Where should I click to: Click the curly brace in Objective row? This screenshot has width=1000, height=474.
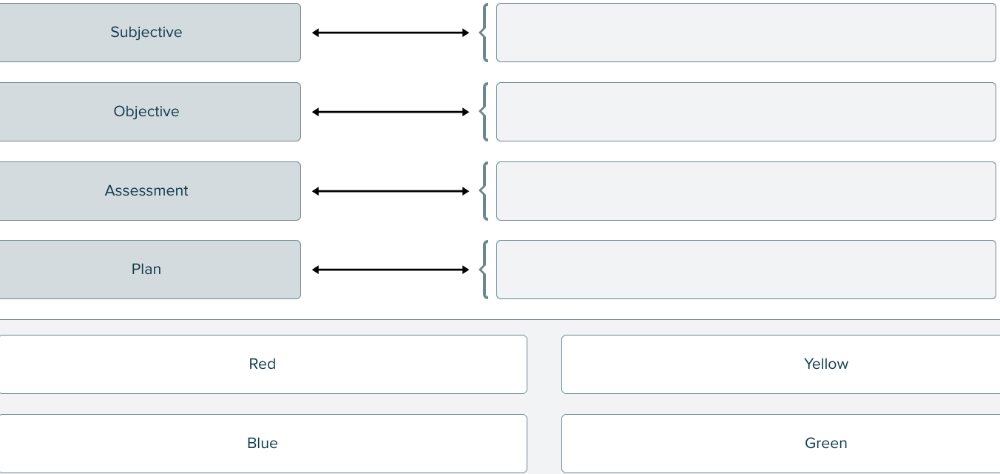pyautogui.click(x=485, y=112)
